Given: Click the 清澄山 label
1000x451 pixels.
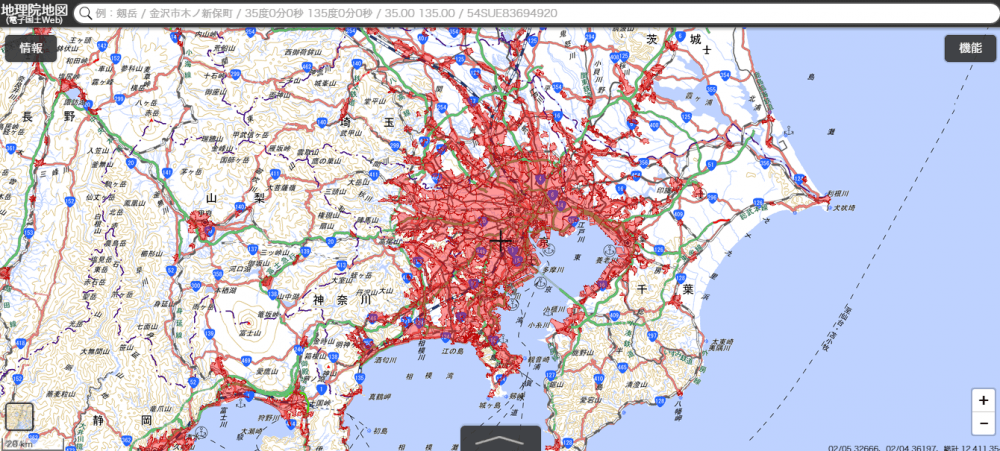Looking at the screenshot, I should 636,385.
